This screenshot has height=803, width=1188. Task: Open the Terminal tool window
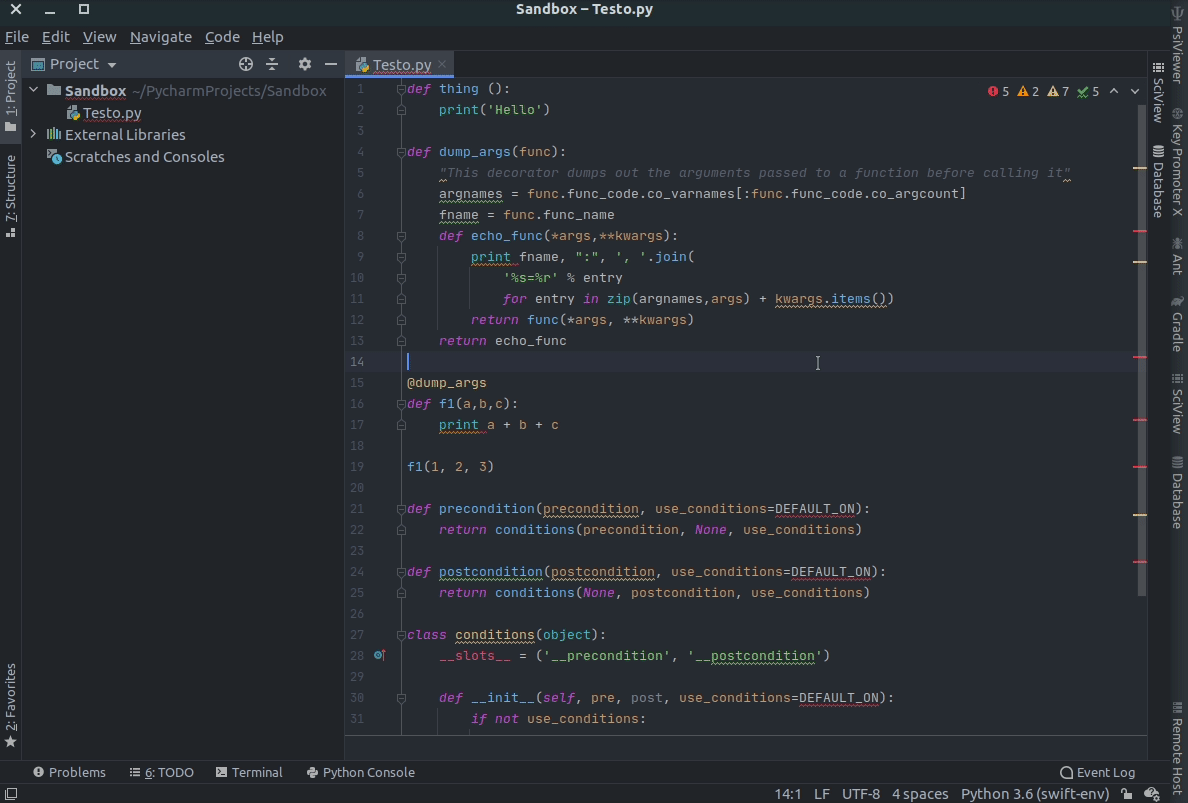(x=249, y=772)
